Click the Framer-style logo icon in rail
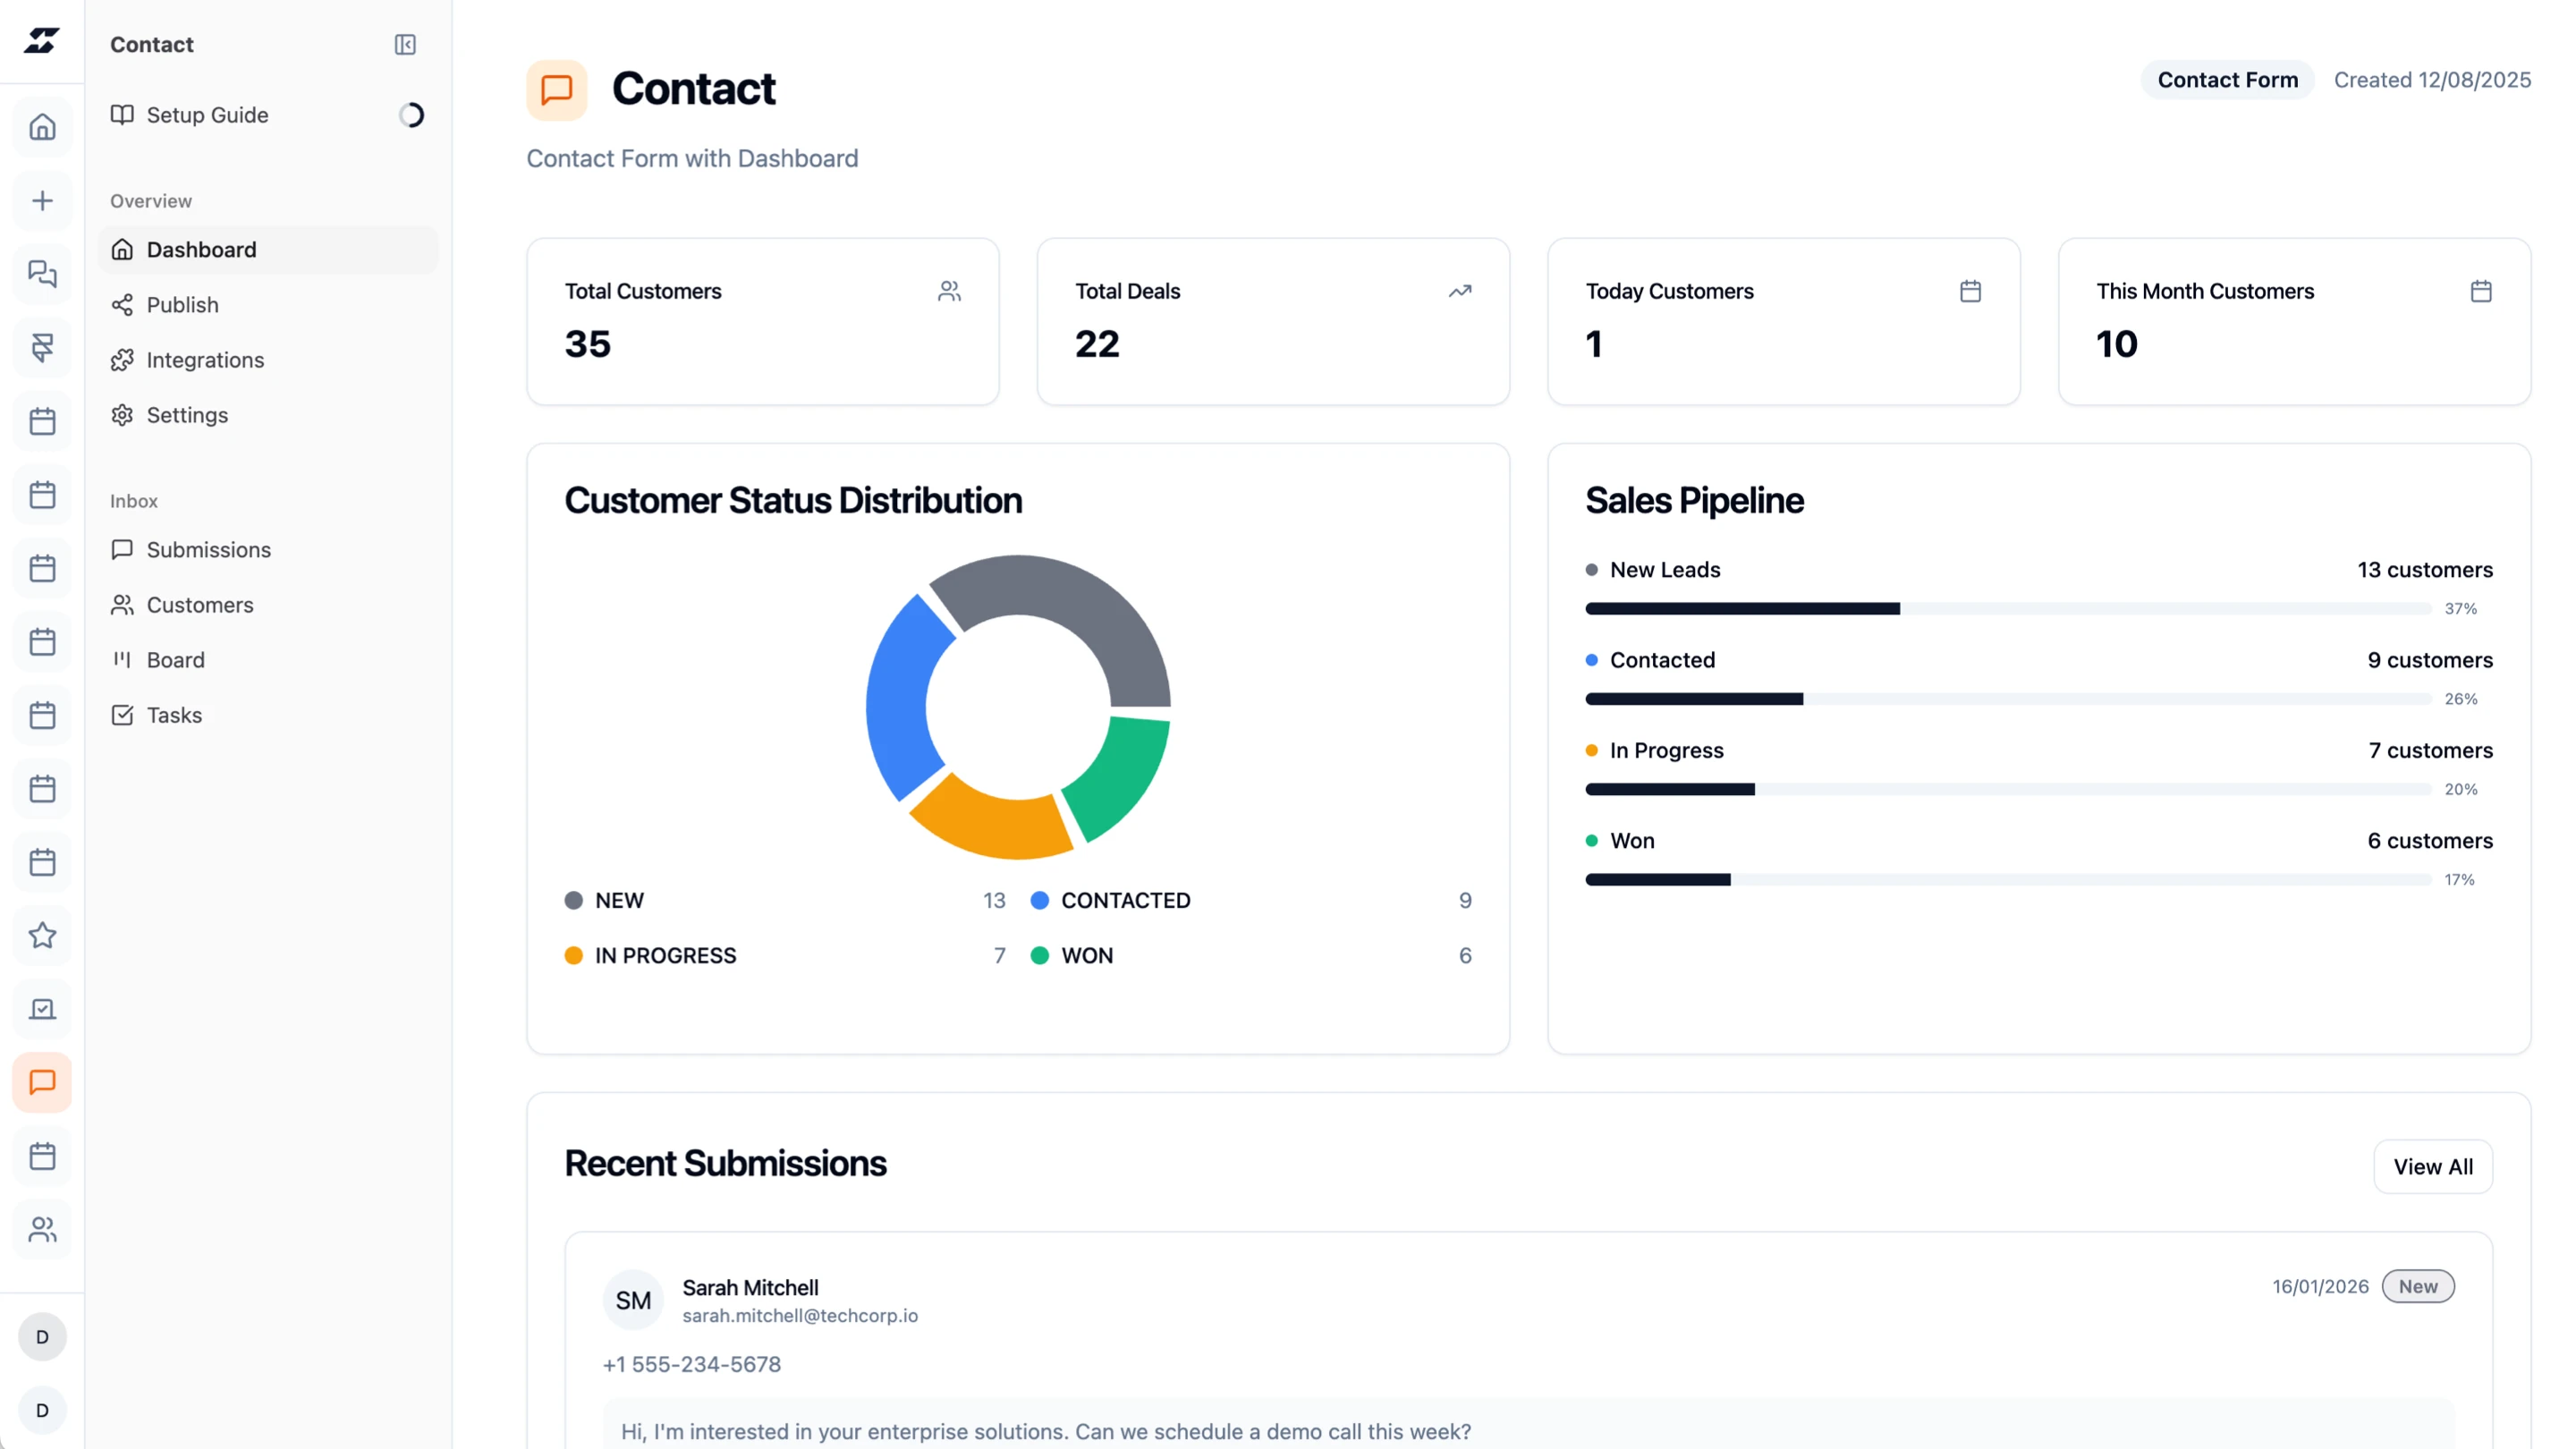2576x1449 pixels. click(42, 348)
